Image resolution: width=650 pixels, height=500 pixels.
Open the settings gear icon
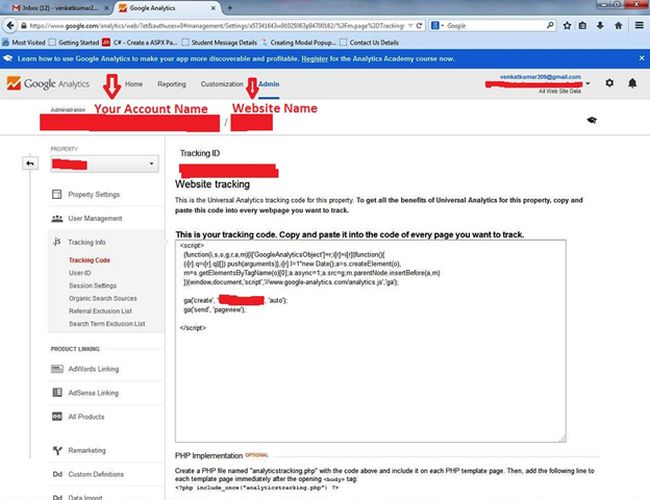[x=609, y=83]
